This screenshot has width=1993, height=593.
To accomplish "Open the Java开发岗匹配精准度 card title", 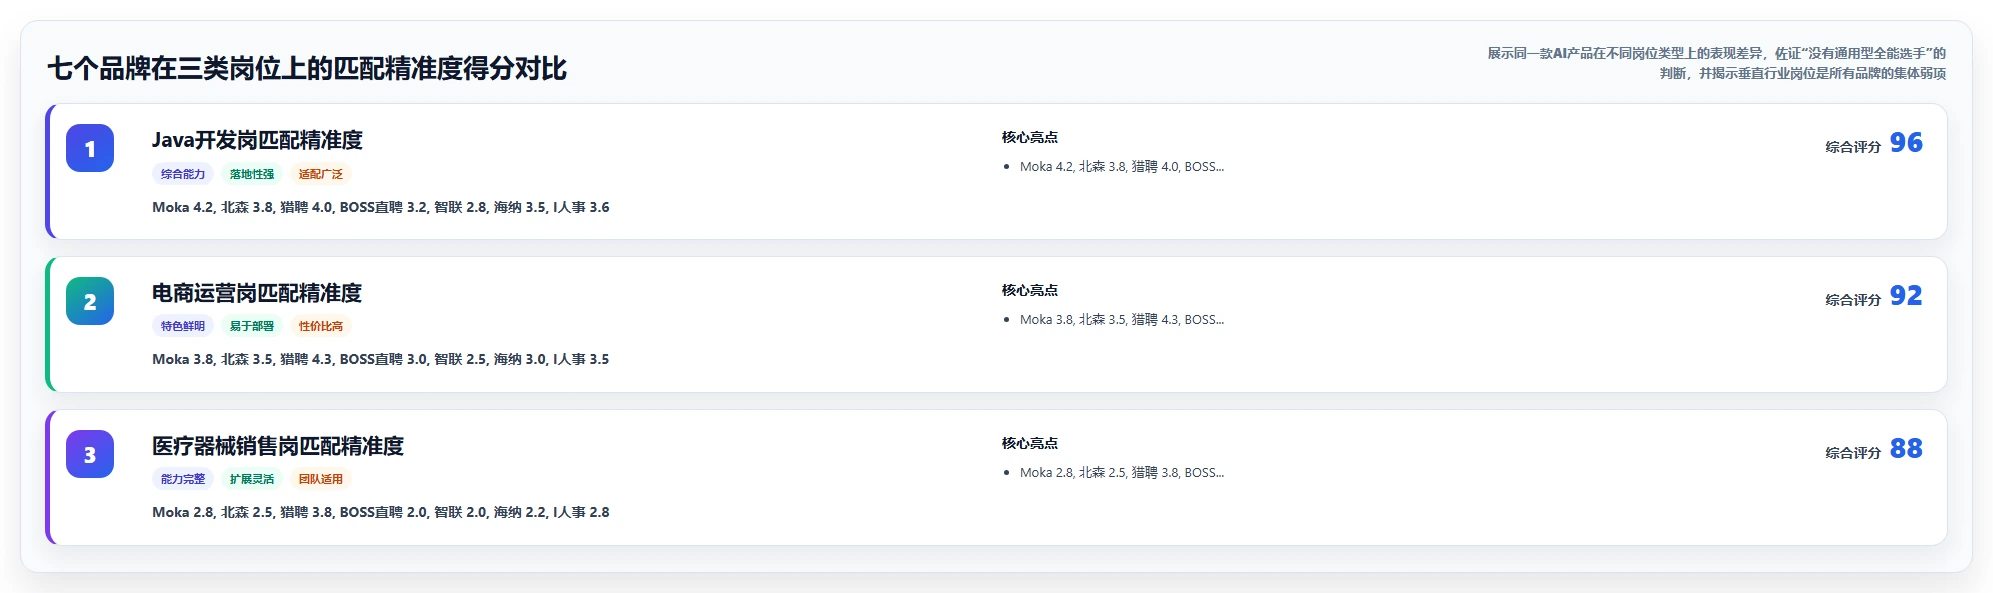I will (x=257, y=140).
